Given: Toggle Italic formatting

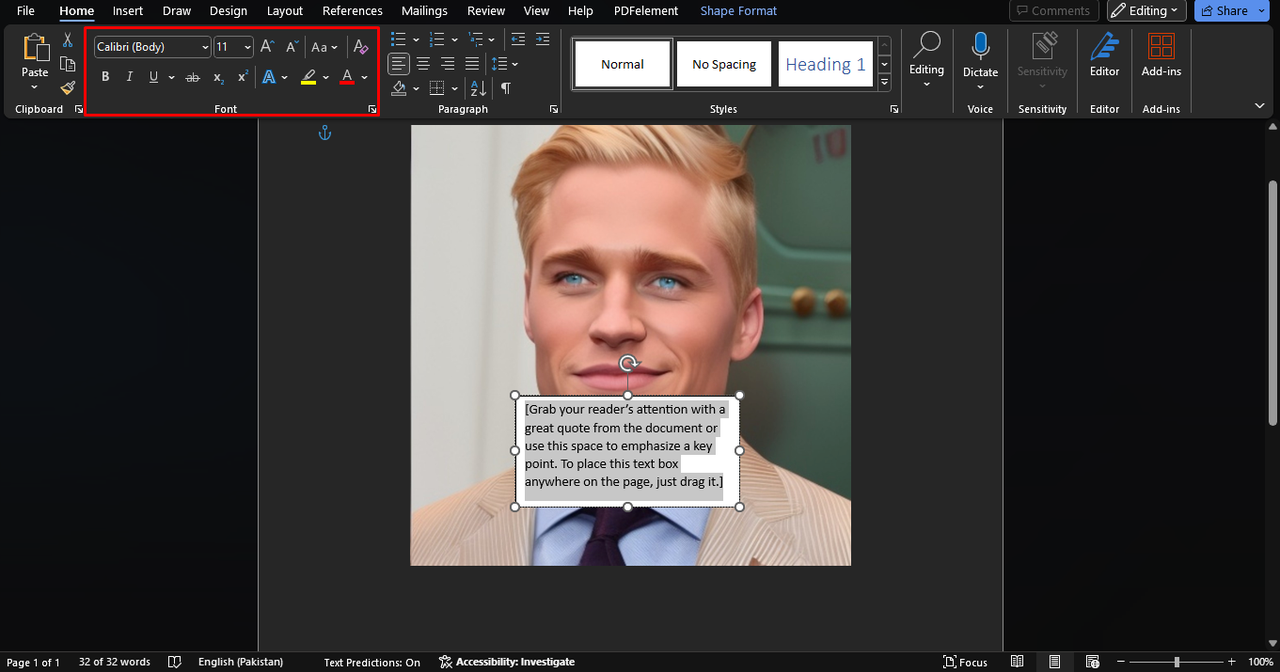Looking at the screenshot, I should [x=129, y=77].
